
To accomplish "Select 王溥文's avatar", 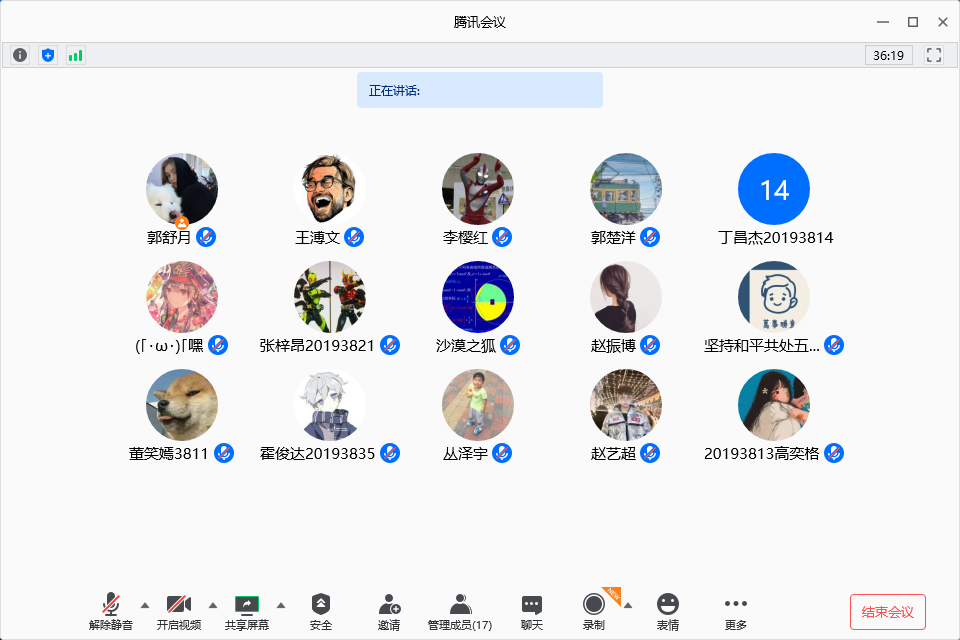I will pyautogui.click(x=330, y=189).
